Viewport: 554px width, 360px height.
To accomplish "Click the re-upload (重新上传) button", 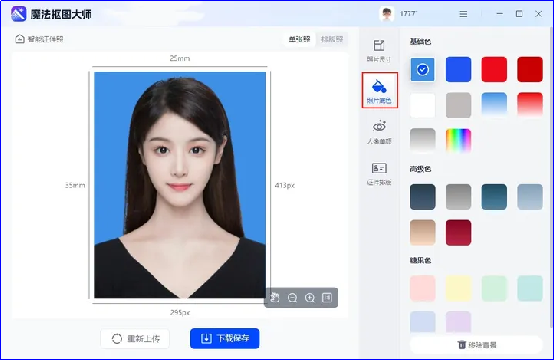I will point(135,338).
